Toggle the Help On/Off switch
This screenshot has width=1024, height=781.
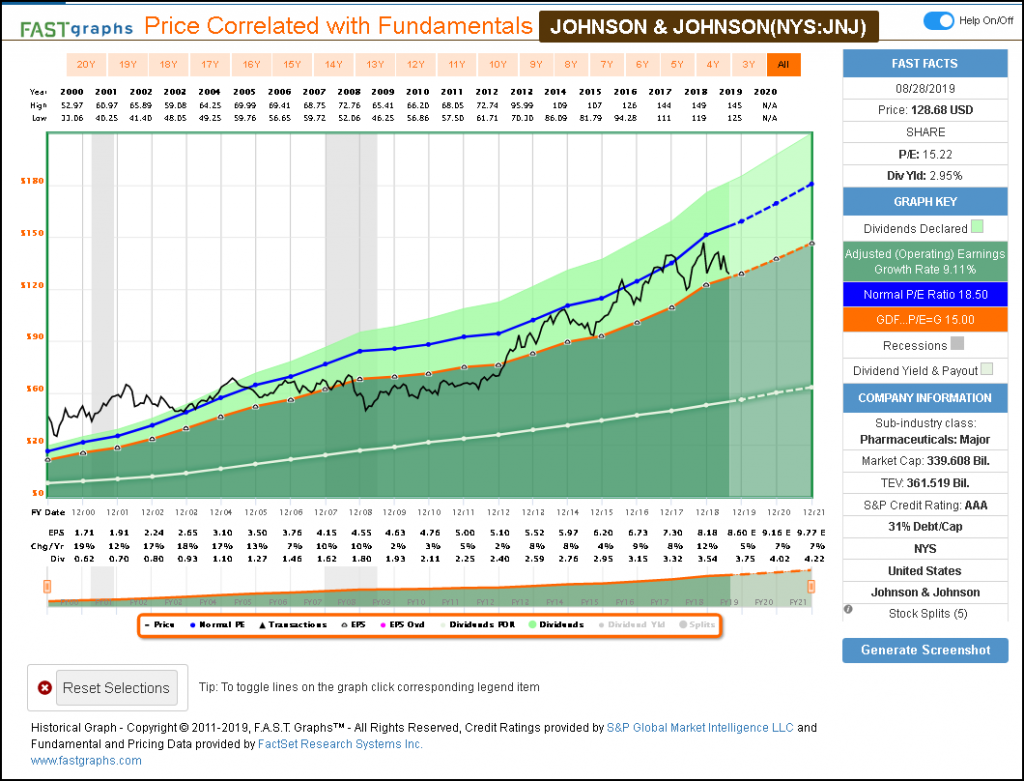tap(939, 21)
